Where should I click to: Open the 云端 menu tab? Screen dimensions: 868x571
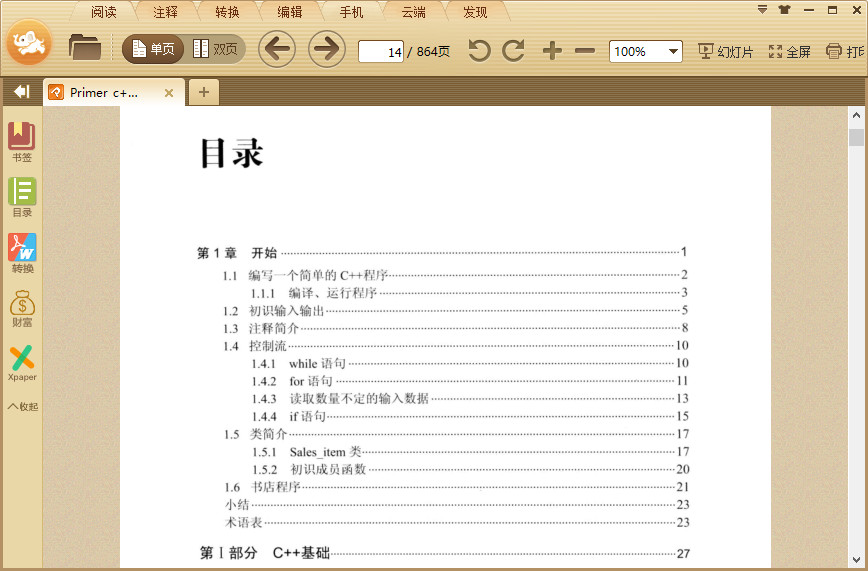[x=414, y=12]
